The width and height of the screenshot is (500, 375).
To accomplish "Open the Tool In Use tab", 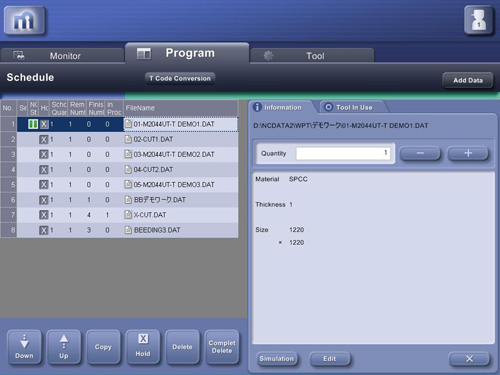I will click(353, 107).
